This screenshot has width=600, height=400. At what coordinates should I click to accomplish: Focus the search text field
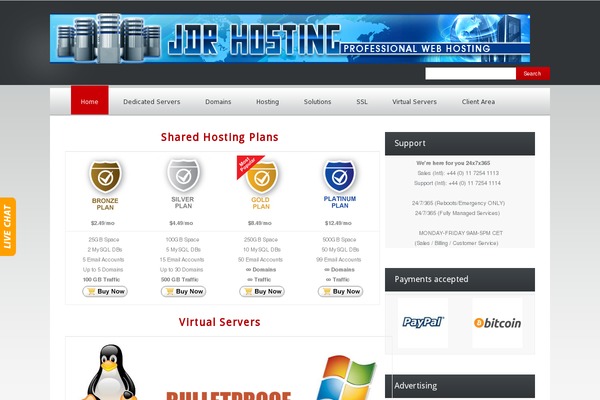pos(471,73)
